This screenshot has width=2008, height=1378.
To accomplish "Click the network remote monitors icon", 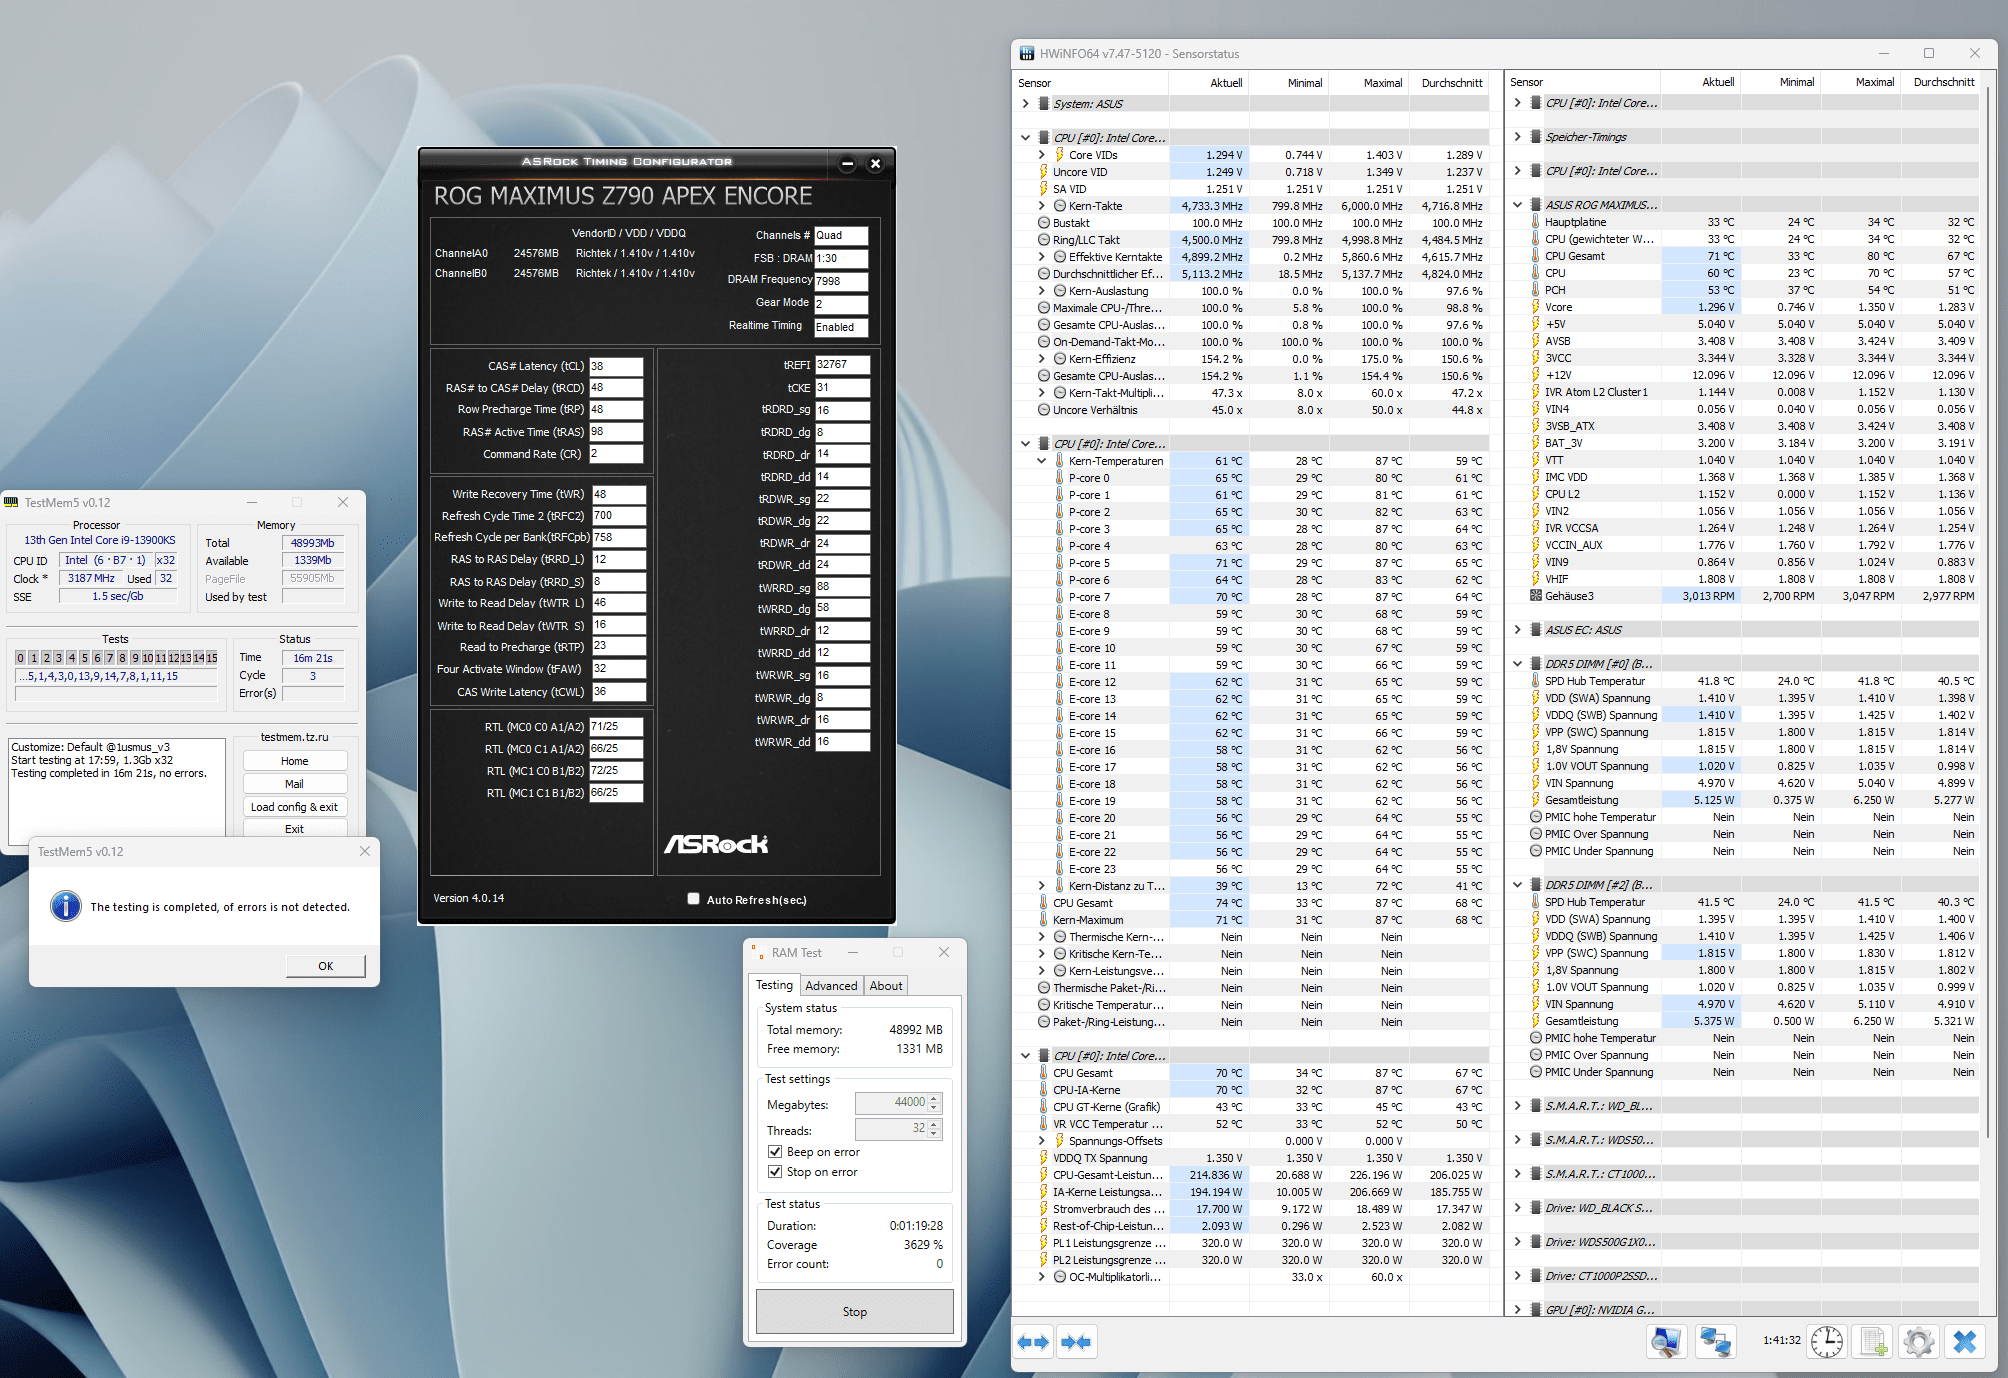I will tap(1716, 1341).
